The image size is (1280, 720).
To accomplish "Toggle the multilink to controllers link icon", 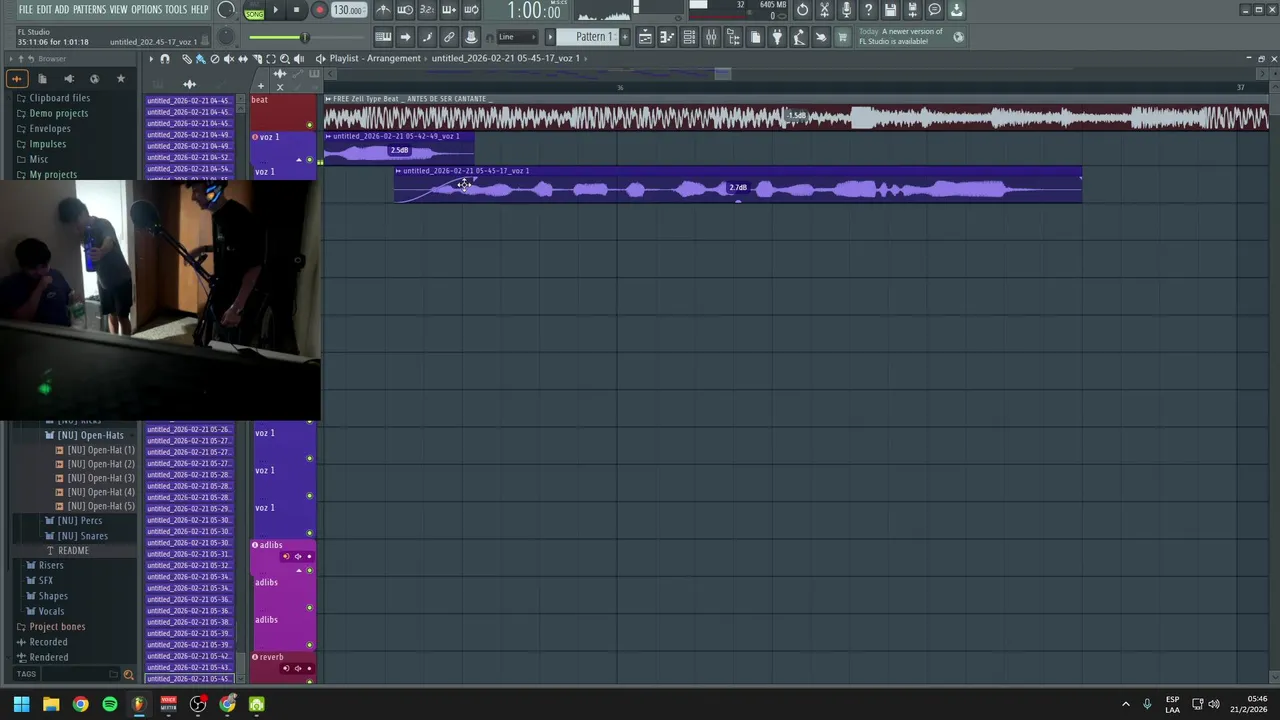I will pos(449,37).
